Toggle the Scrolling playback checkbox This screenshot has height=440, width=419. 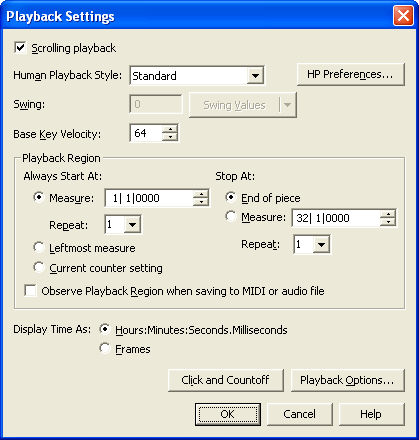pyautogui.click(x=20, y=48)
